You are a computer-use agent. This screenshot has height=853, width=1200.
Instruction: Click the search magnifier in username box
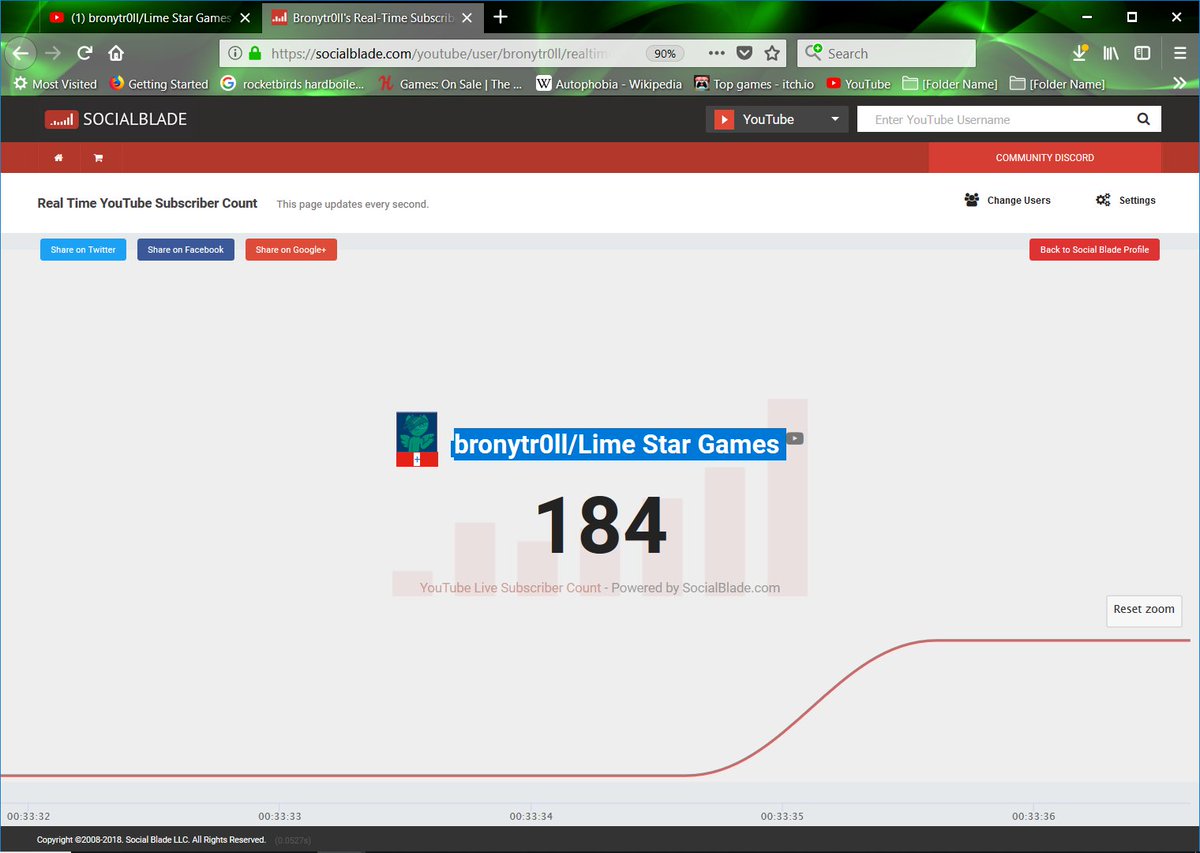pyautogui.click(x=1143, y=119)
